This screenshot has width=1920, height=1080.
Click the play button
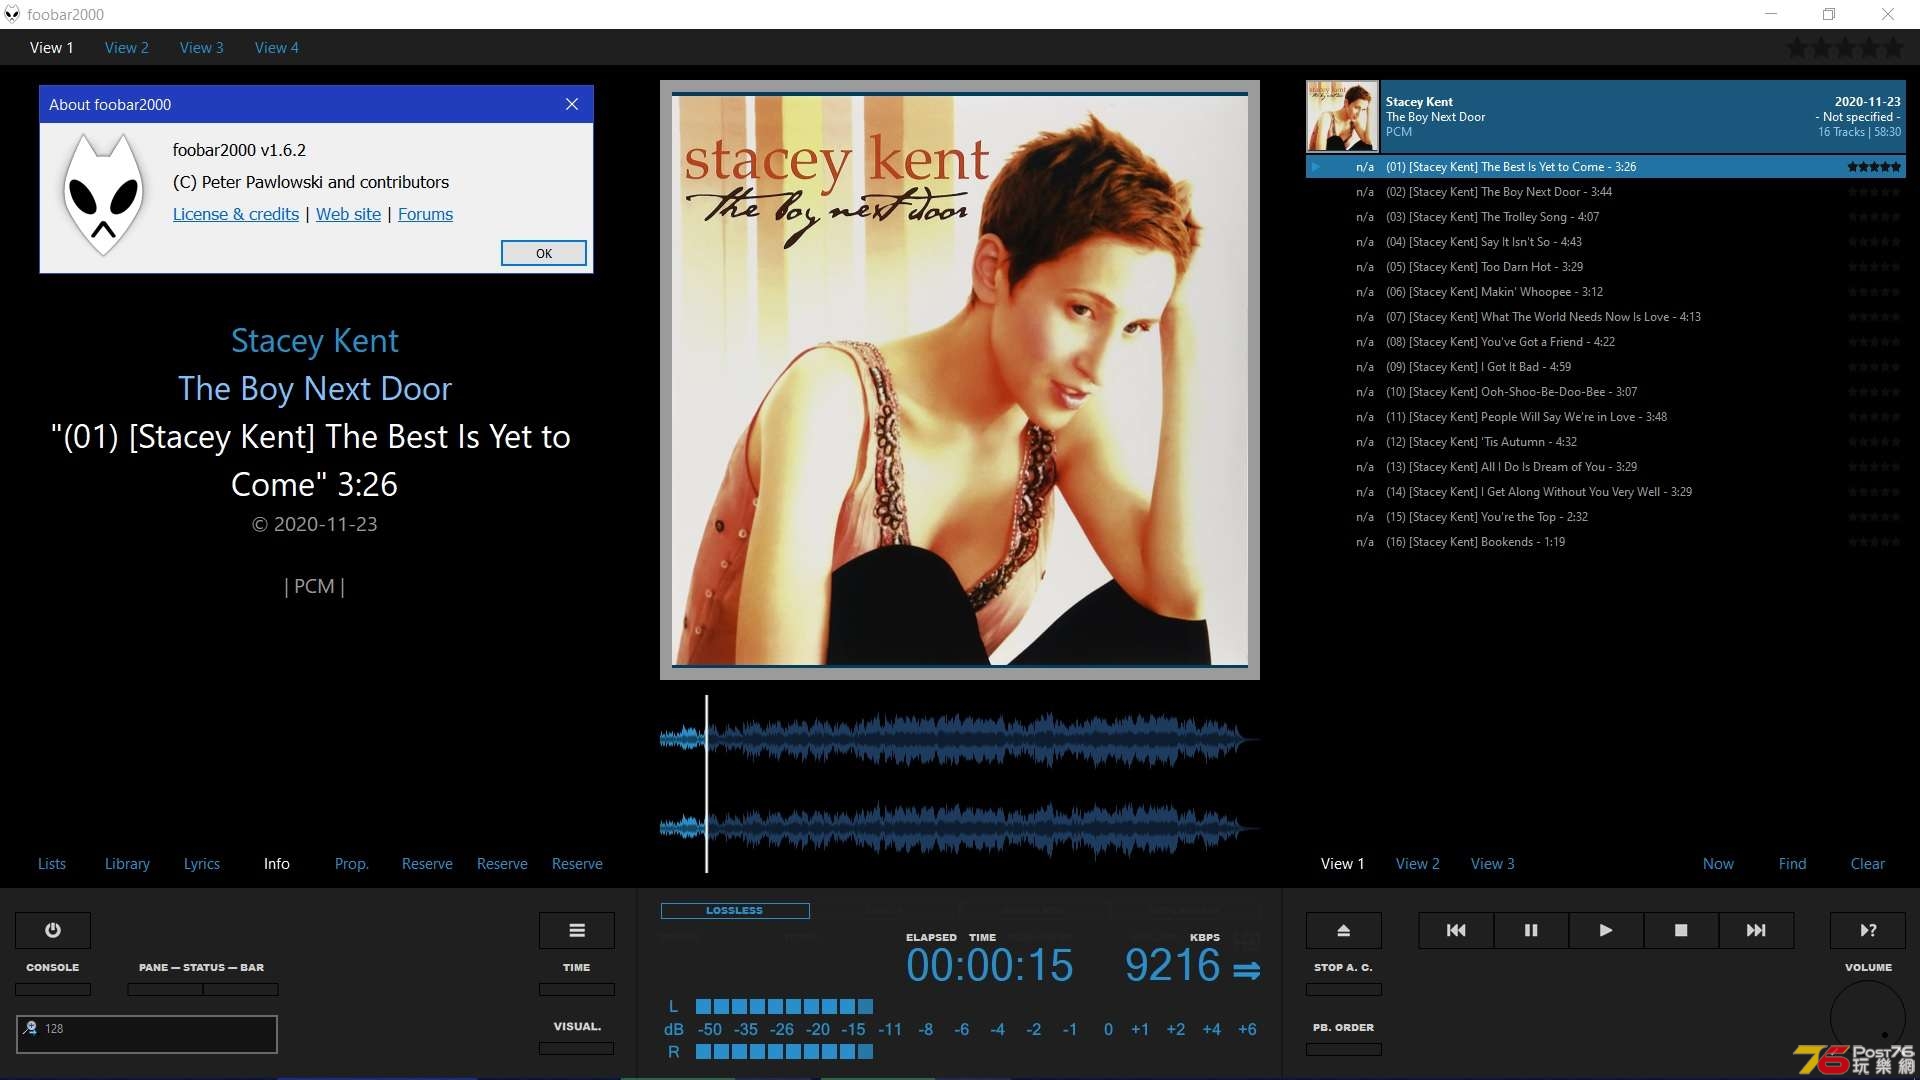[x=1606, y=930]
